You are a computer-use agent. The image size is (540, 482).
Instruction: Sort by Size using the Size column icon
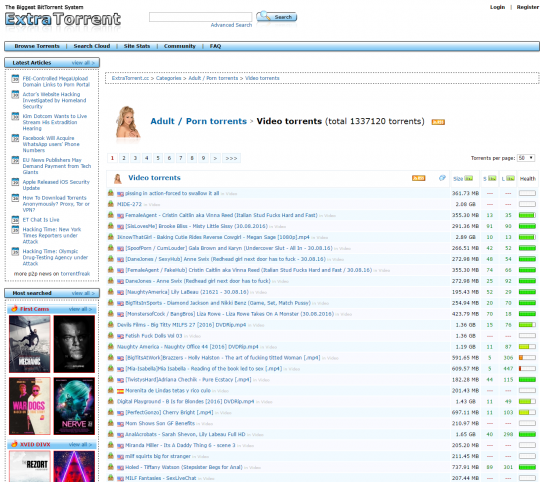pos(469,178)
